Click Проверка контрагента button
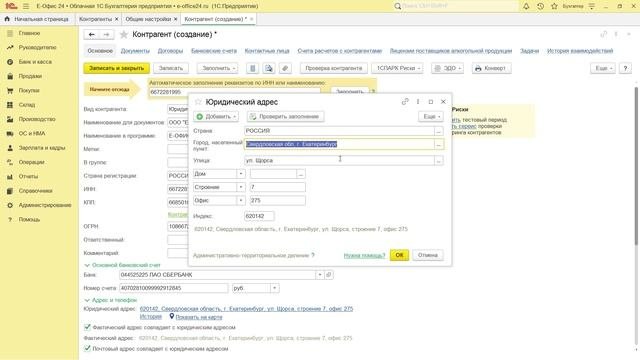Image resolution: width=640 pixels, height=360 pixels. pos(333,68)
